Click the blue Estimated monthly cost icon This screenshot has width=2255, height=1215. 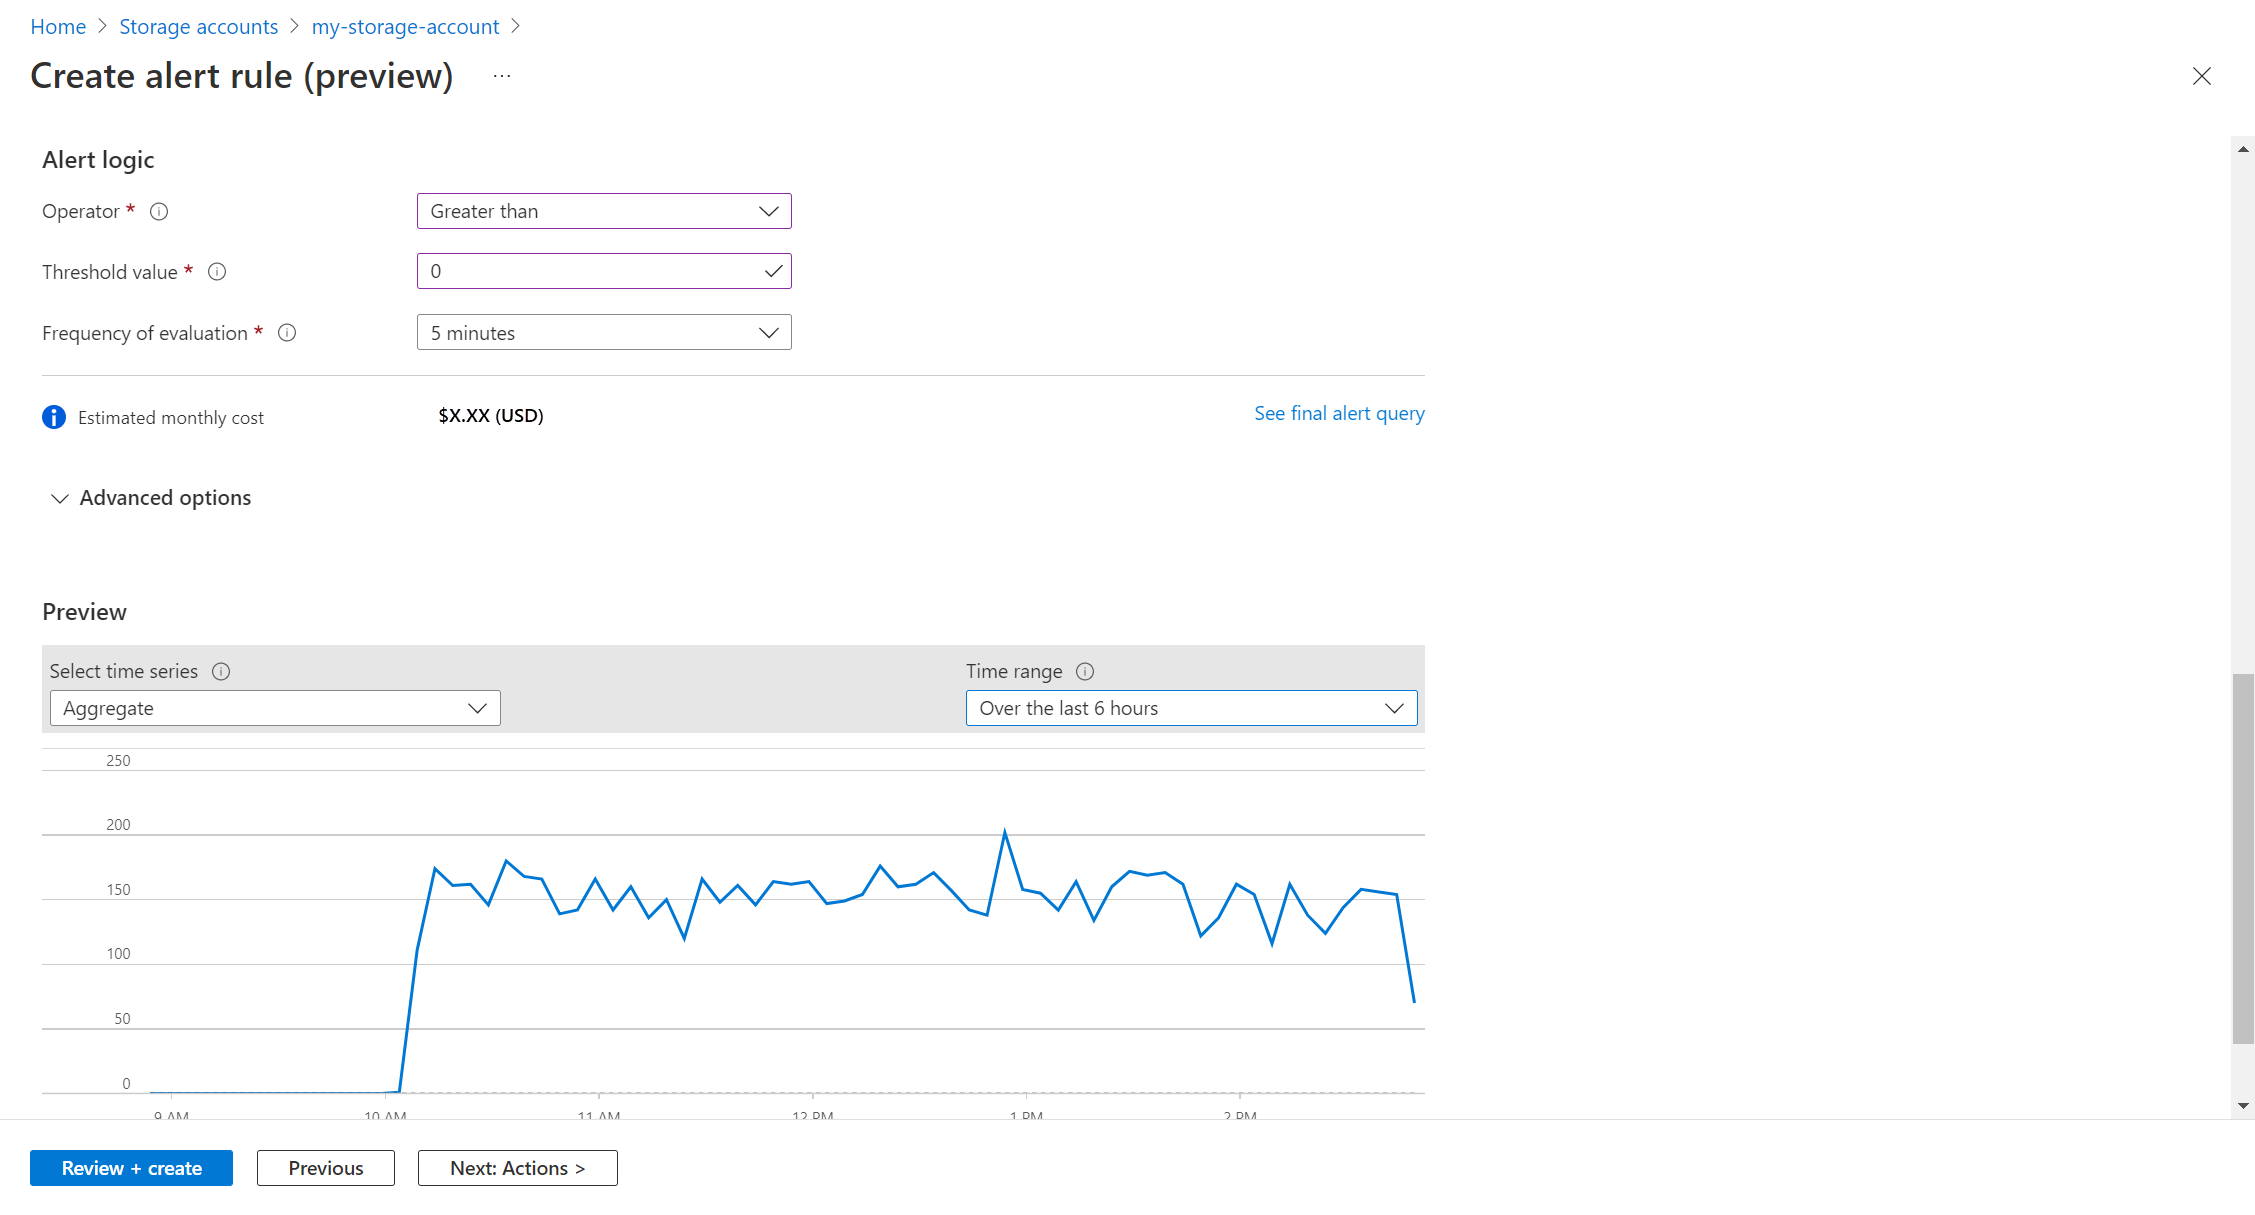(x=54, y=418)
